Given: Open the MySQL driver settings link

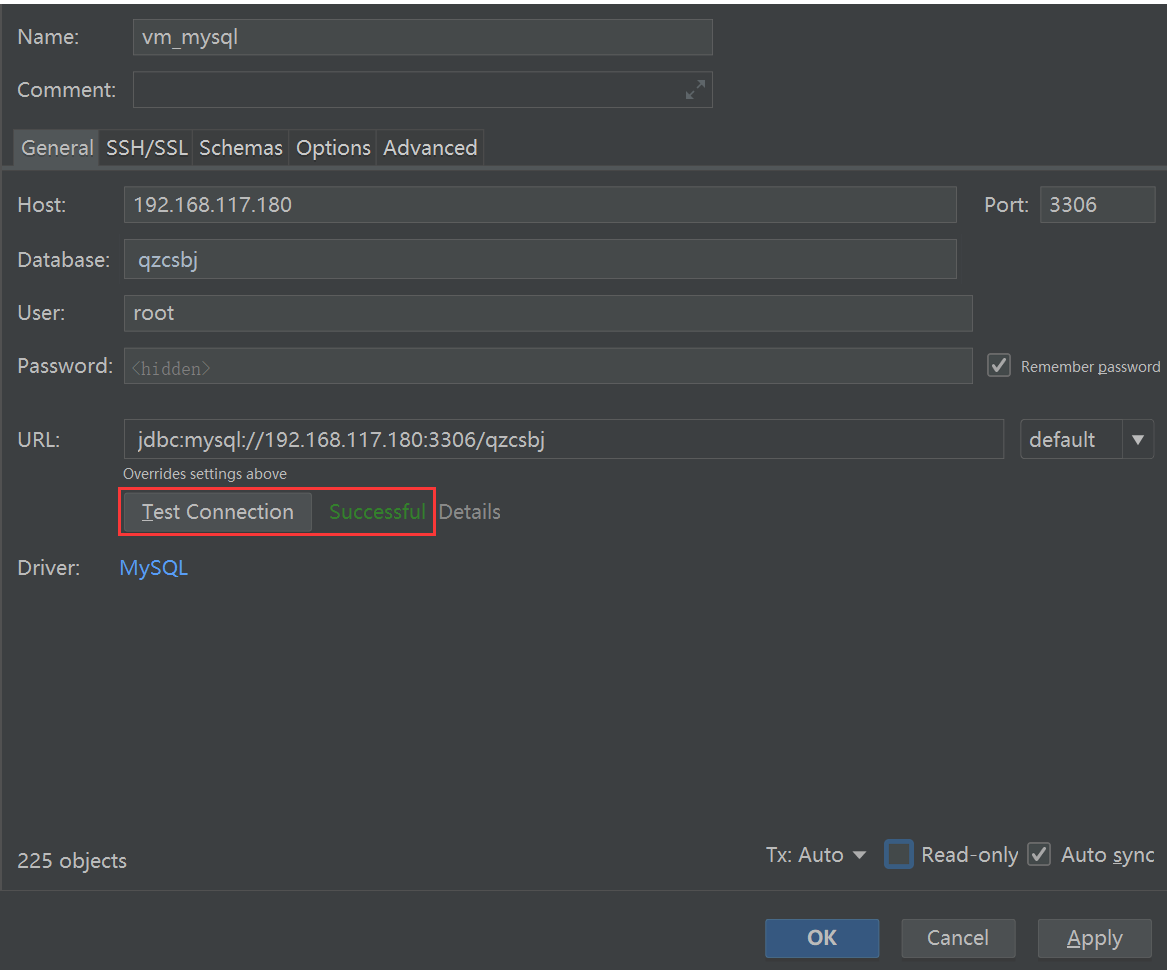Looking at the screenshot, I should pos(153,567).
